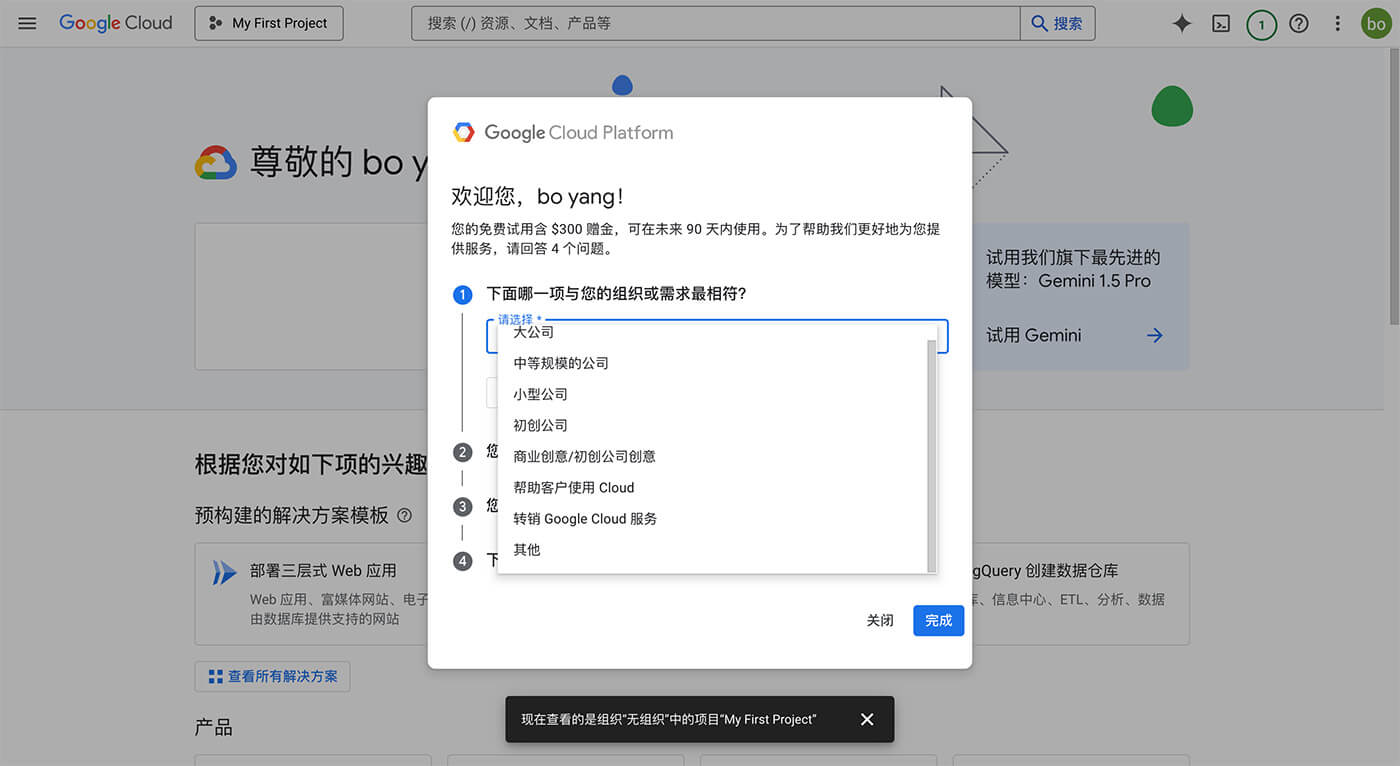This screenshot has width=1400, height=766.
Task: Click the Google Cloud logo
Action: [115, 23]
